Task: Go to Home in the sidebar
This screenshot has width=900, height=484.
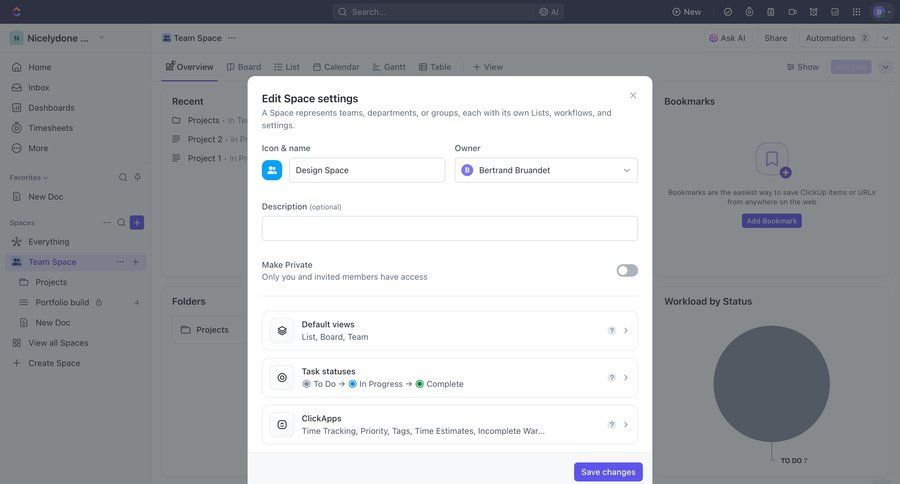Action: [40, 67]
